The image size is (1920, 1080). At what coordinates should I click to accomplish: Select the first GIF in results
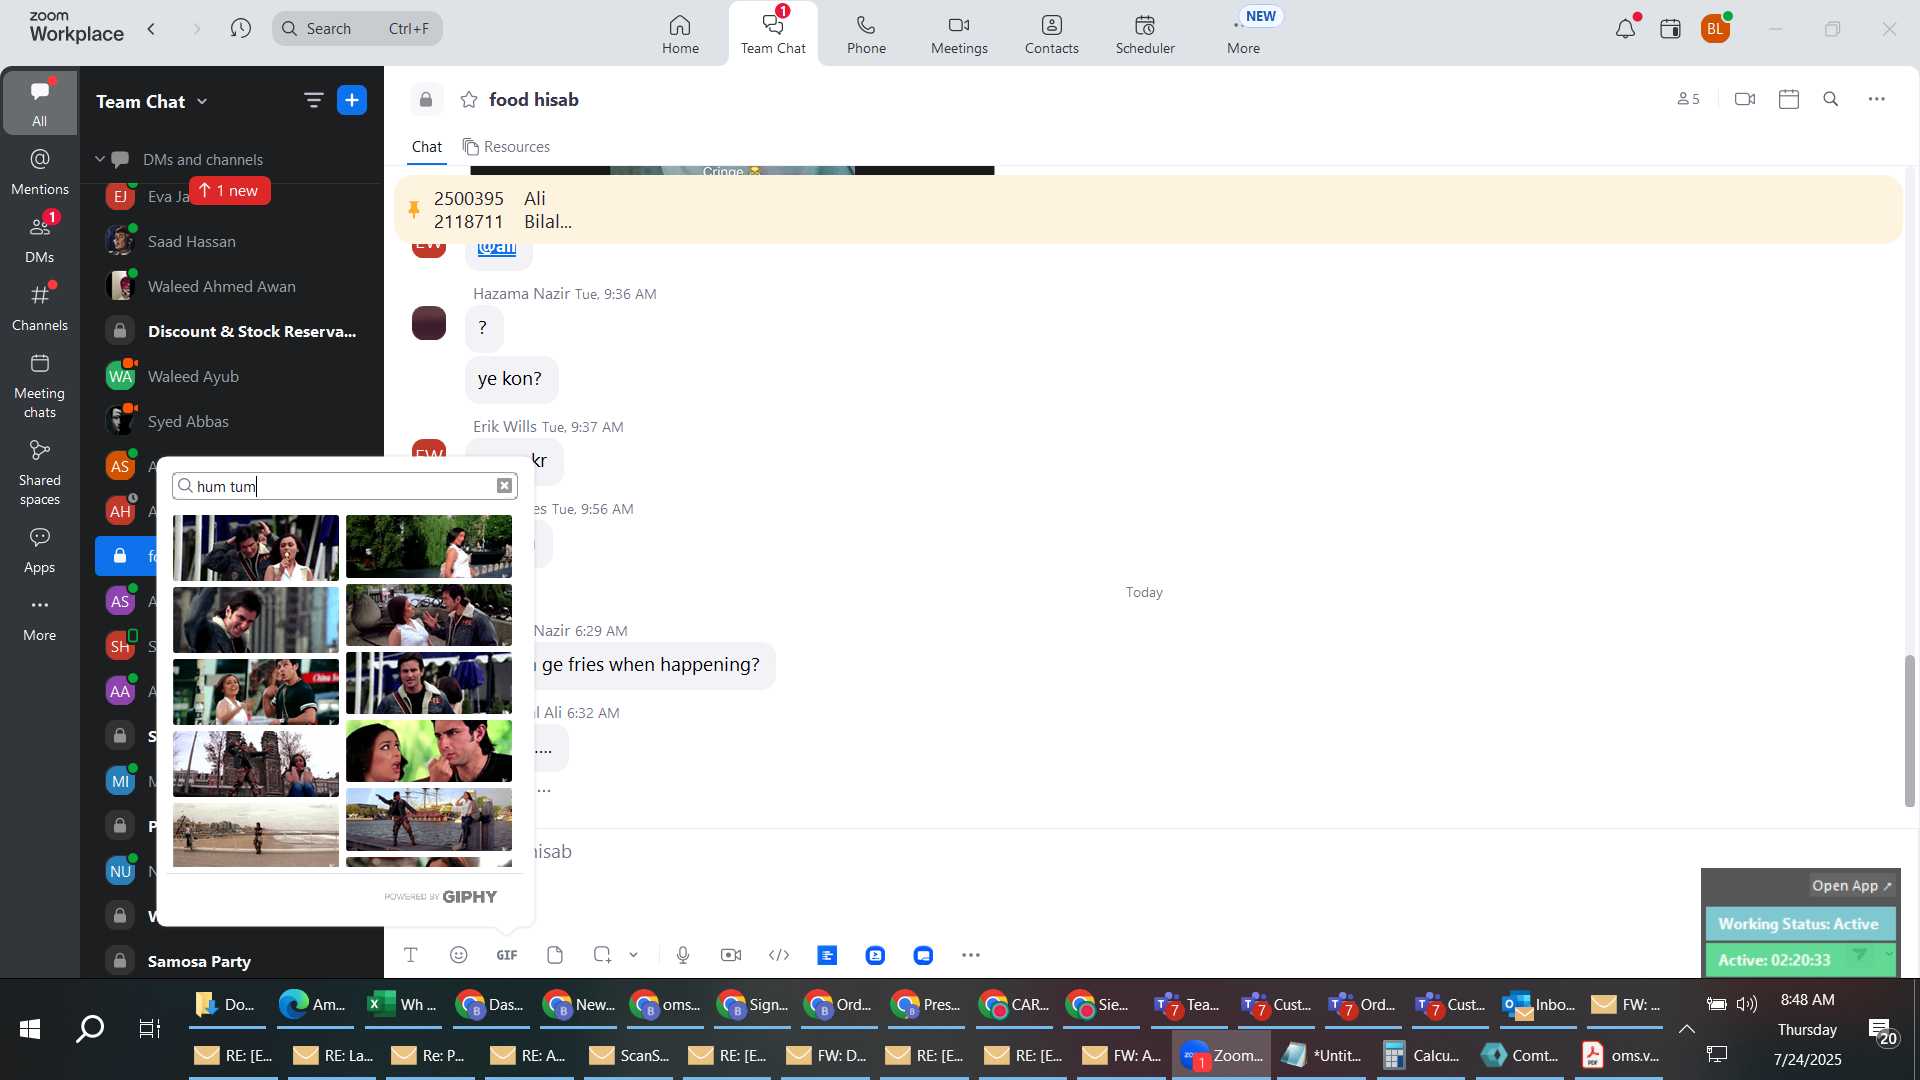tap(256, 548)
